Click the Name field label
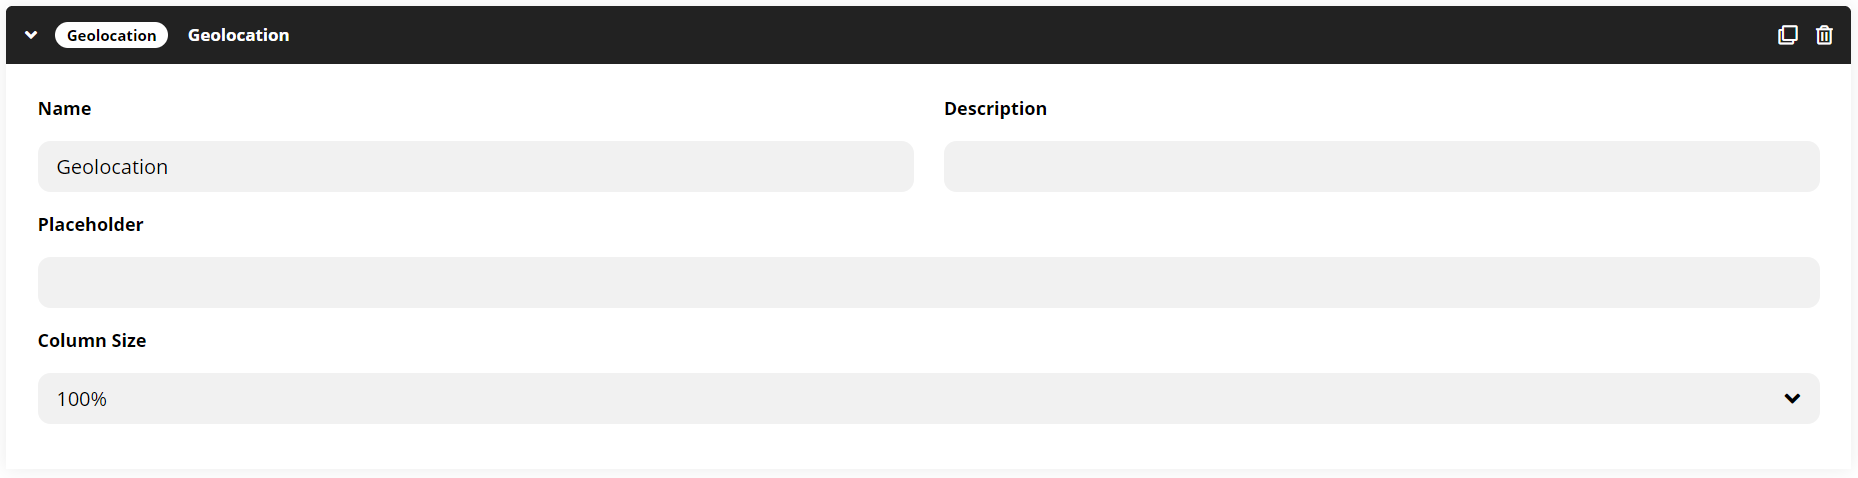This screenshot has height=478, width=1858. (x=64, y=108)
